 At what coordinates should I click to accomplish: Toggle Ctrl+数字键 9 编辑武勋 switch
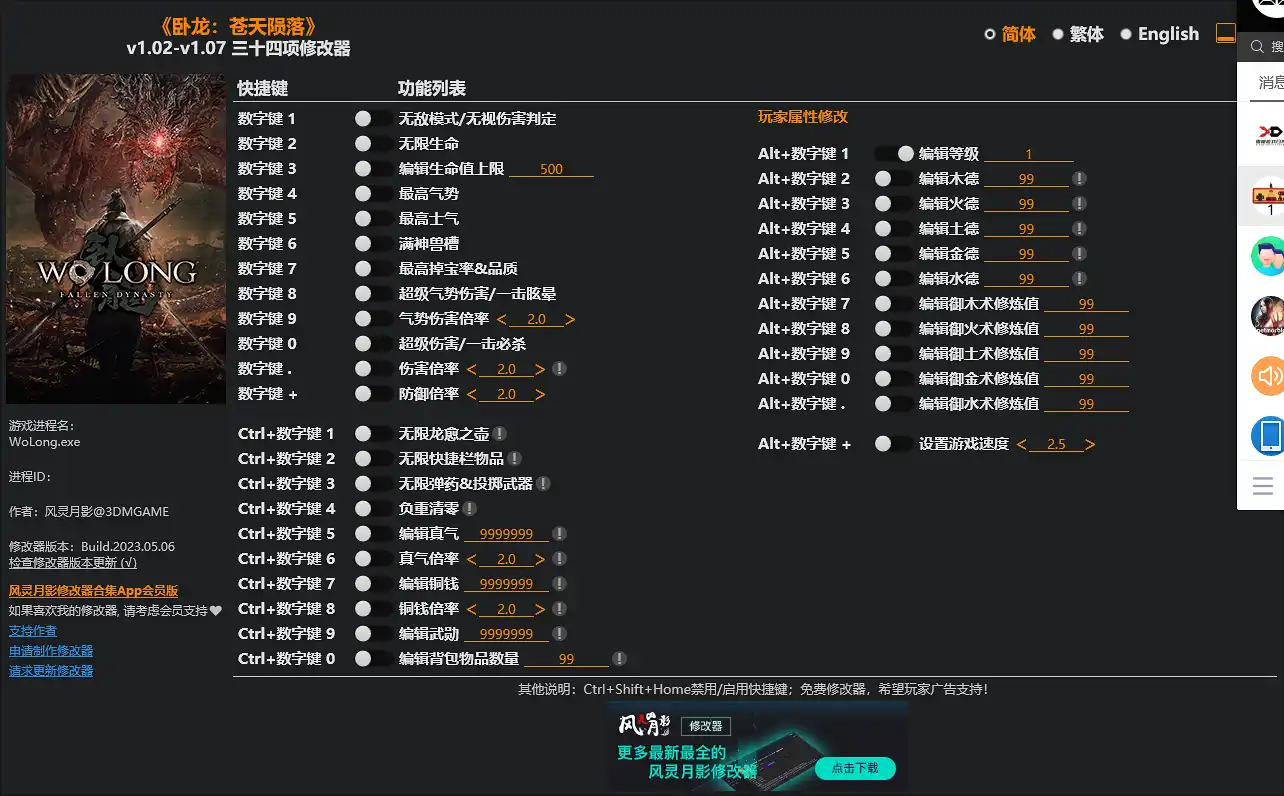(373, 634)
